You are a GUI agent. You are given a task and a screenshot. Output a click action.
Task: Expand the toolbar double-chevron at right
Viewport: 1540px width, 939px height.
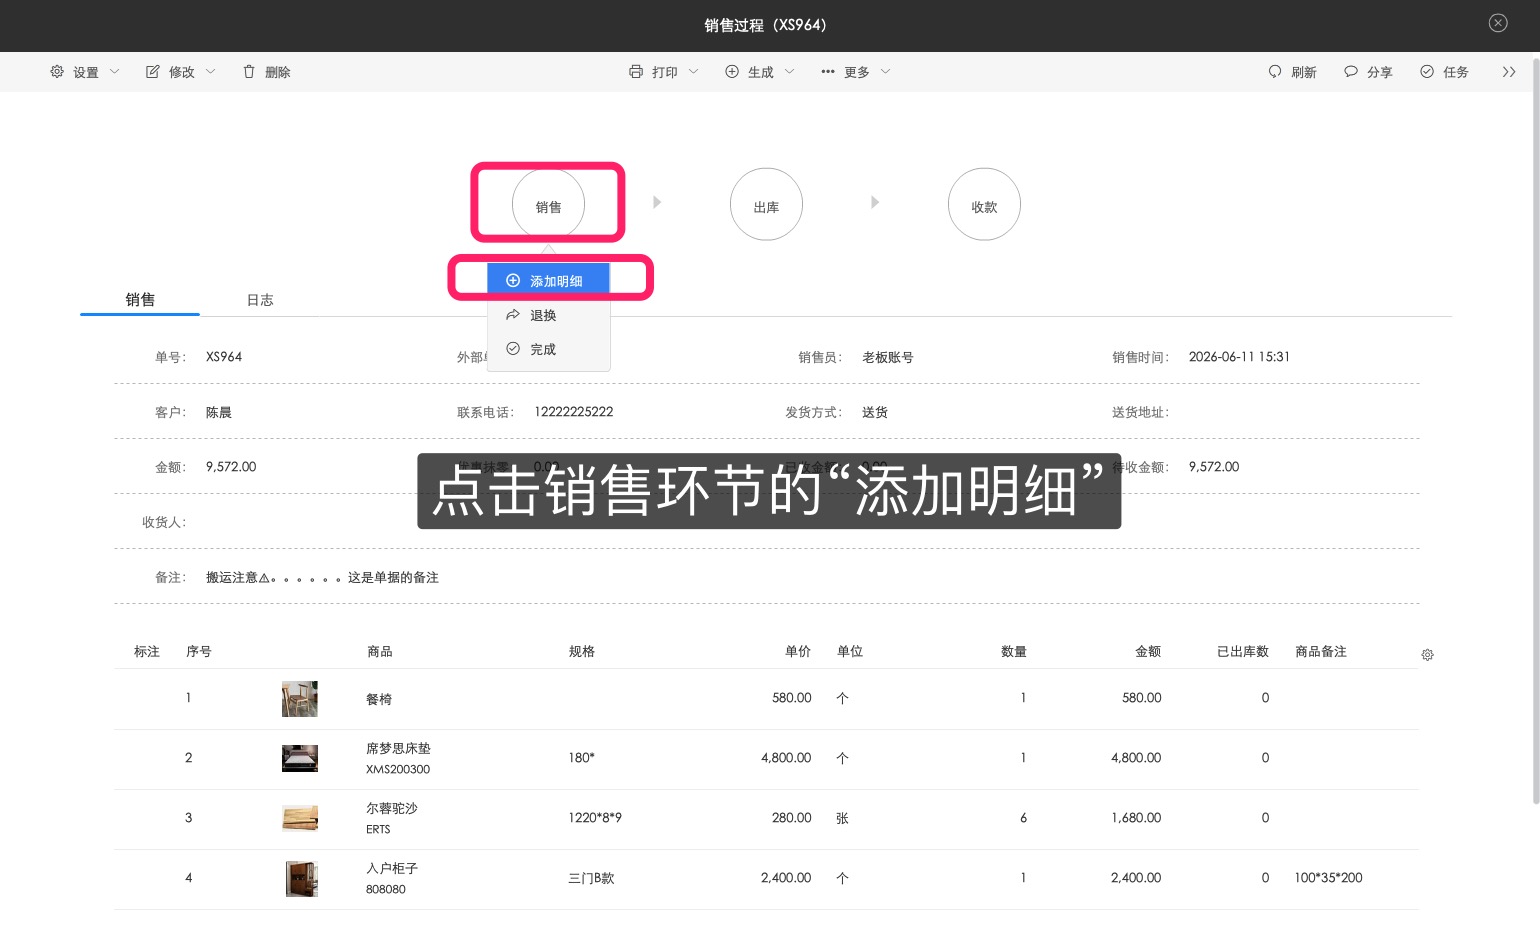tap(1509, 72)
